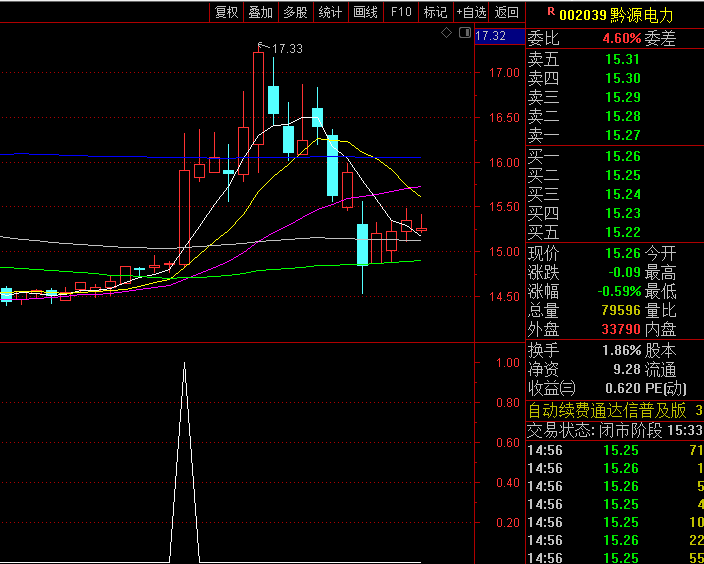Click the diamond icon above the chart
704x564 pixels.
click(x=446, y=33)
